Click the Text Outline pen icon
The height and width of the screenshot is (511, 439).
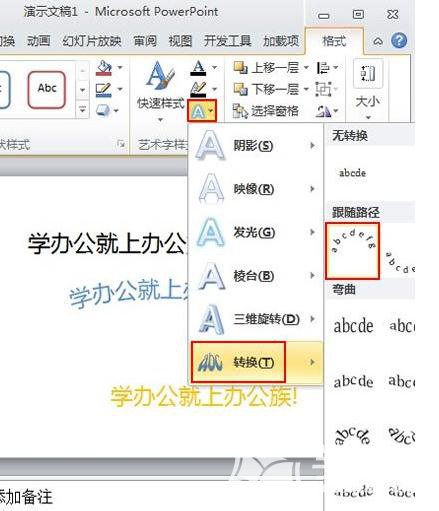point(198,89)
